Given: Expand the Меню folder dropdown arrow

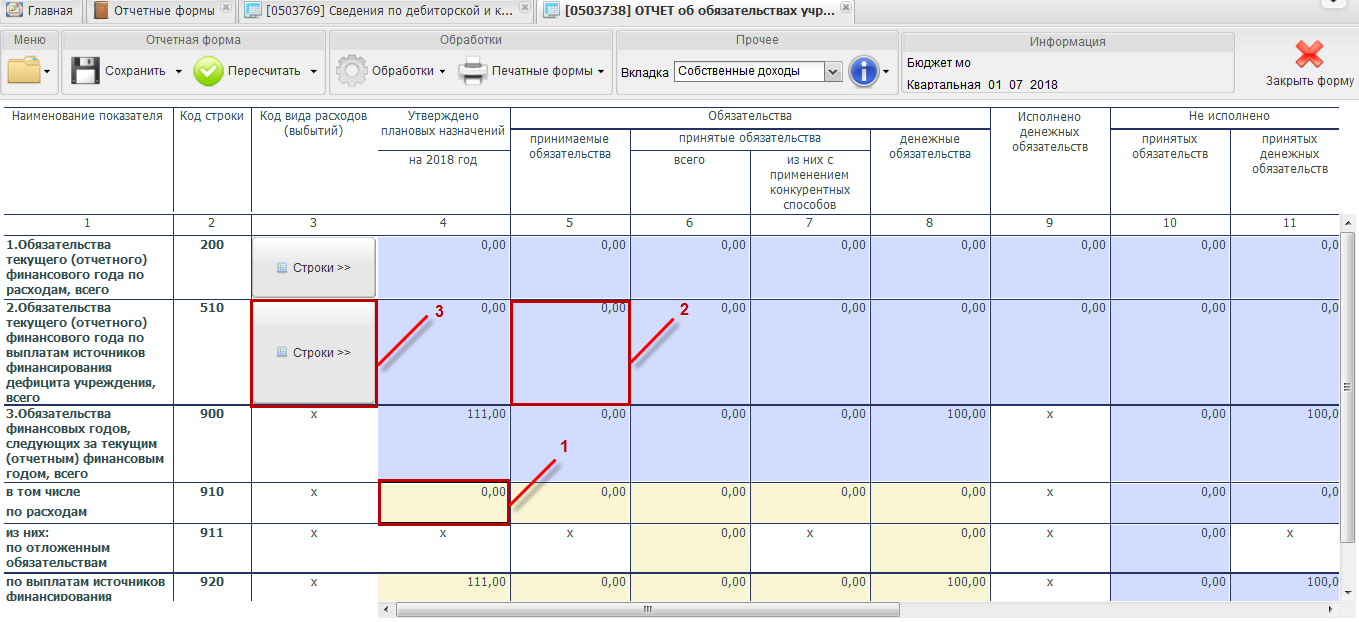Looking at the screenshot, I should (x=48, y=72).
